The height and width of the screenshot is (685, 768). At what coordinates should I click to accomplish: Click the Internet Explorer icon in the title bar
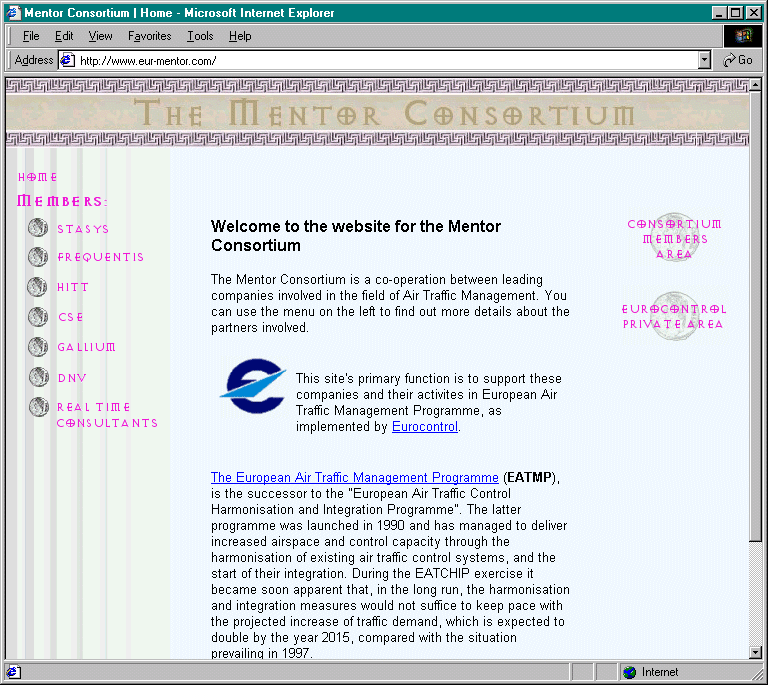point(12,12)
